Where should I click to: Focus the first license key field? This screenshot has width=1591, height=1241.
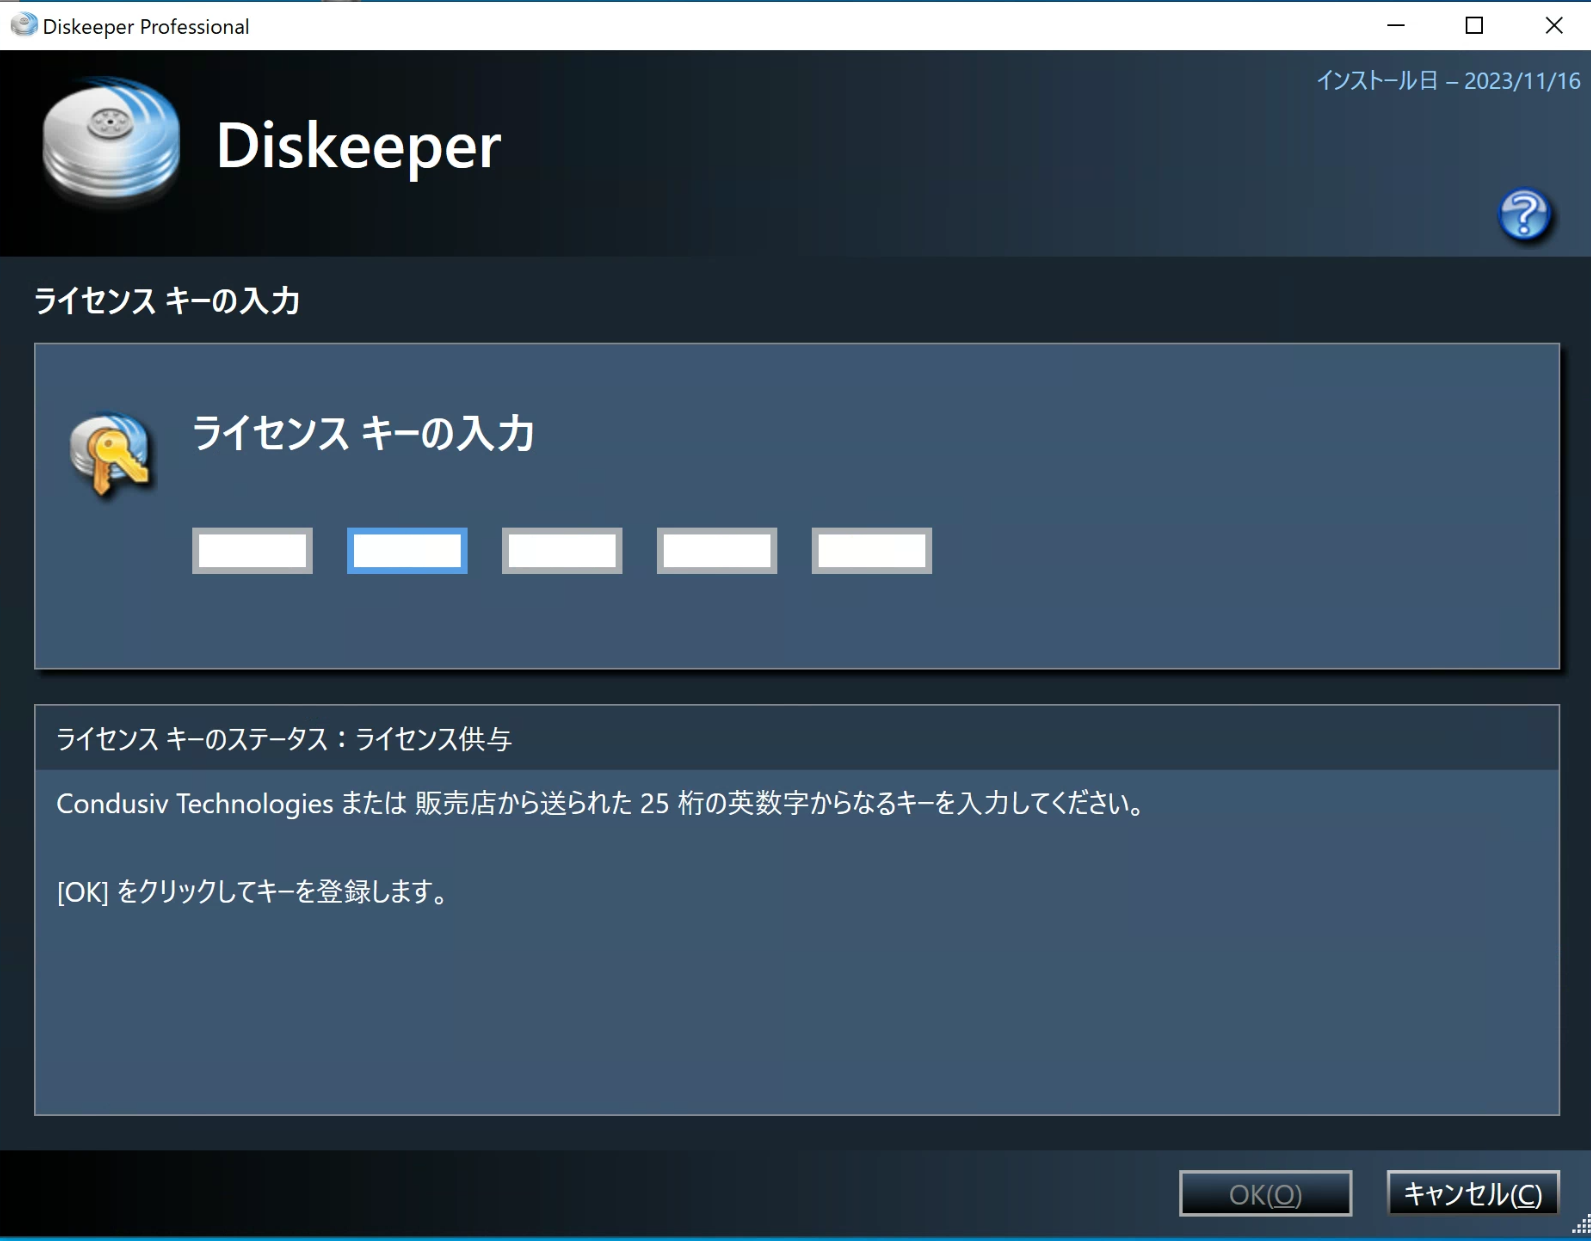coord(252,551)
